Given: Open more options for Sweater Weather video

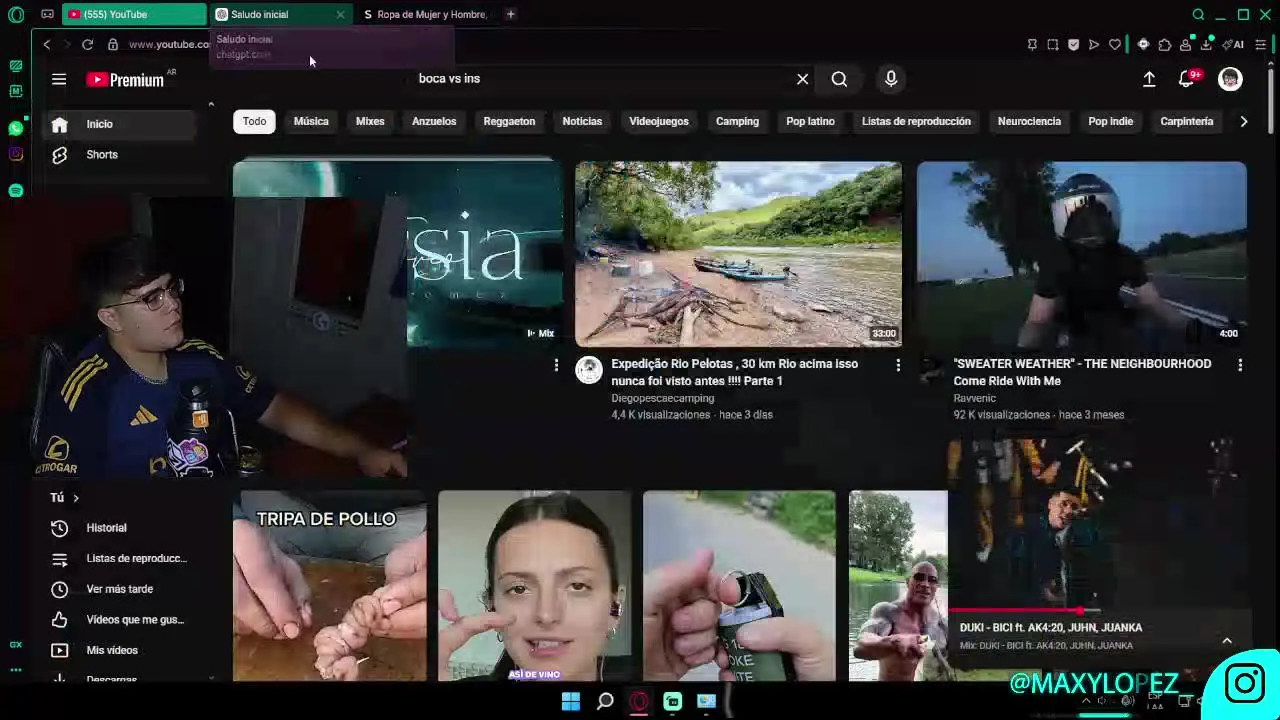Looking at the screenshot, I should click(1240, 366).
